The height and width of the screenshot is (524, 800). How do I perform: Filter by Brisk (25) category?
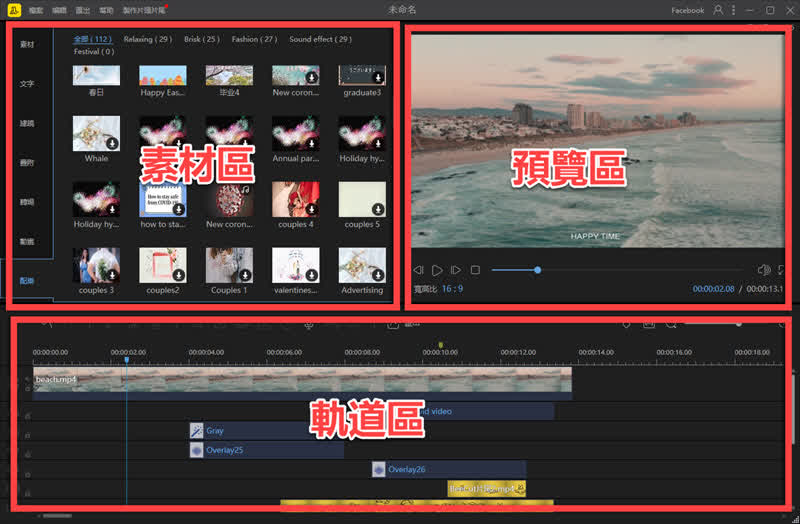tap(202, 39)
